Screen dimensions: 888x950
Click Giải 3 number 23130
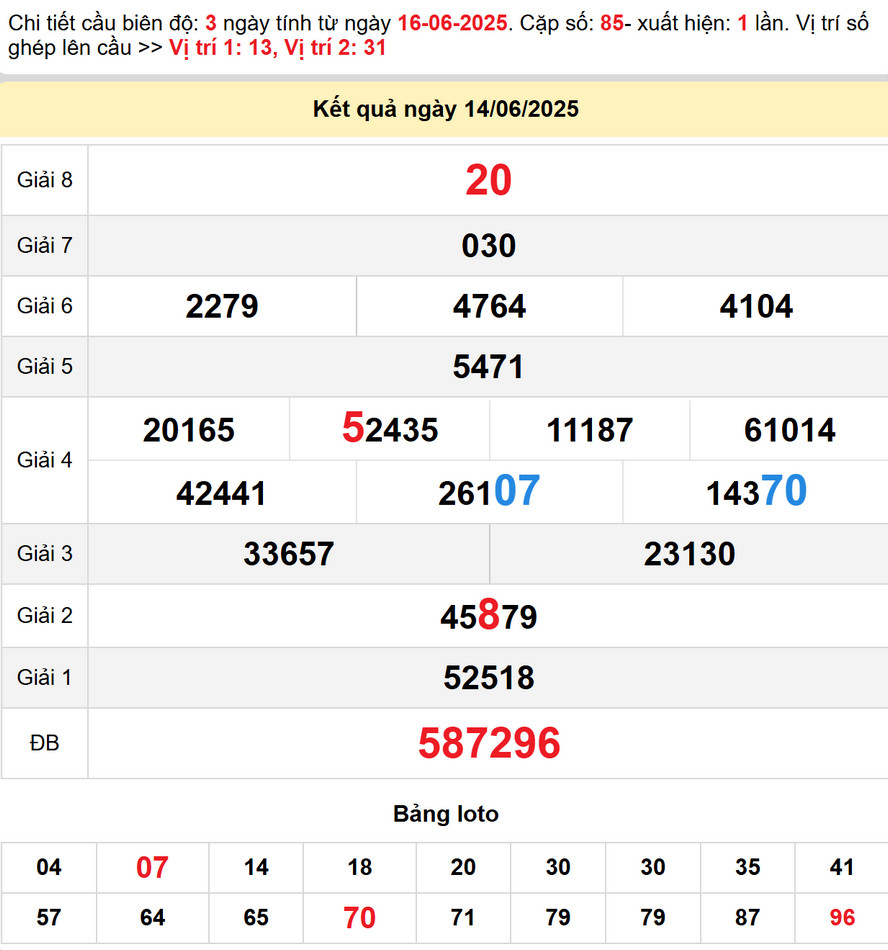[689, 554]
